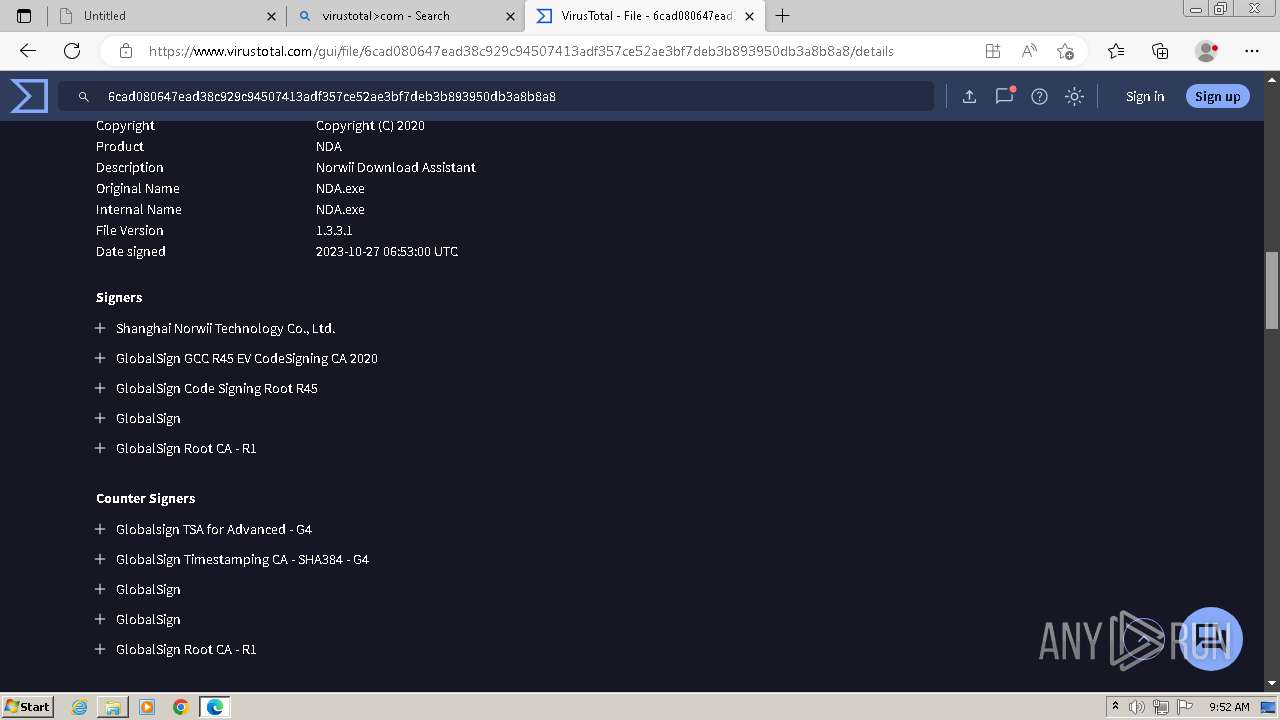The width and height of the screenshot is (1280, 720).
Task: Open the notifications chat icon
Action: coord(1004,96)
